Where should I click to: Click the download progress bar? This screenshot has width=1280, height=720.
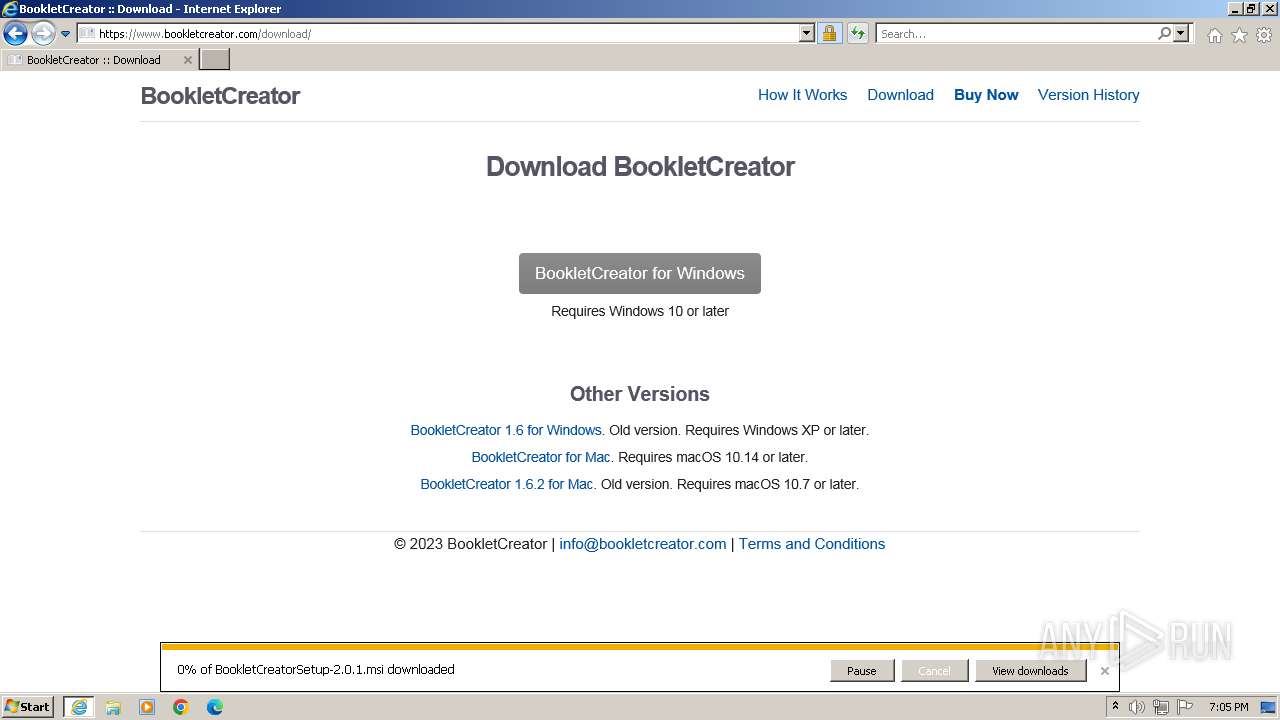click(640, 647)
